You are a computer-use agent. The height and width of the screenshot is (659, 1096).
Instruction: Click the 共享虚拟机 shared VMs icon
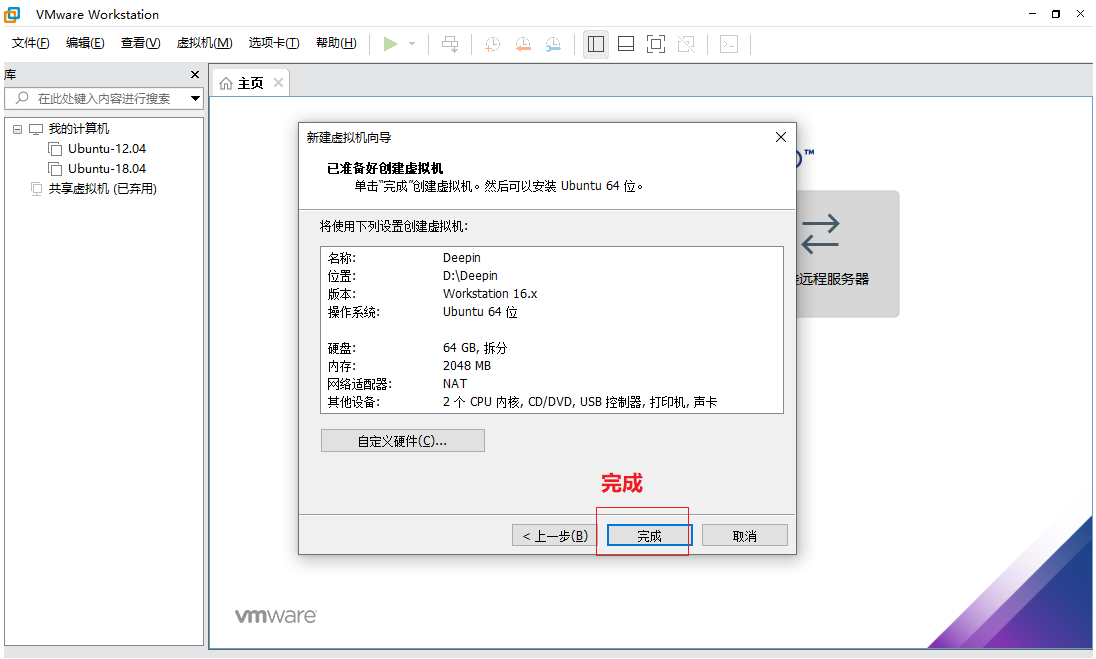point(36,189)
